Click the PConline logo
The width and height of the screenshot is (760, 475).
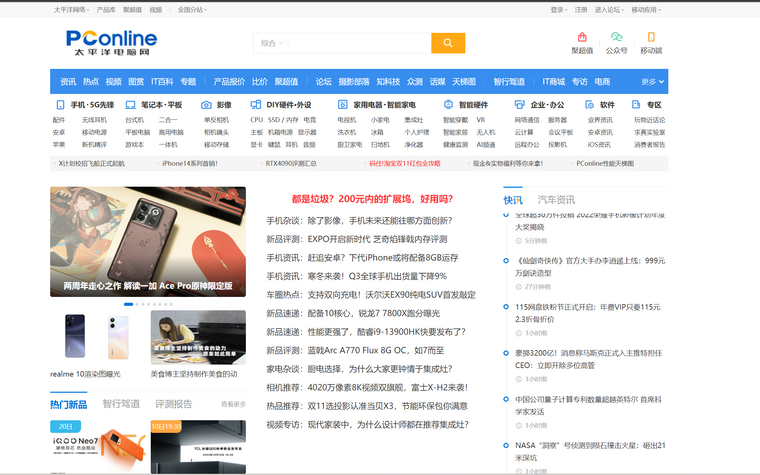click(112, 42)
